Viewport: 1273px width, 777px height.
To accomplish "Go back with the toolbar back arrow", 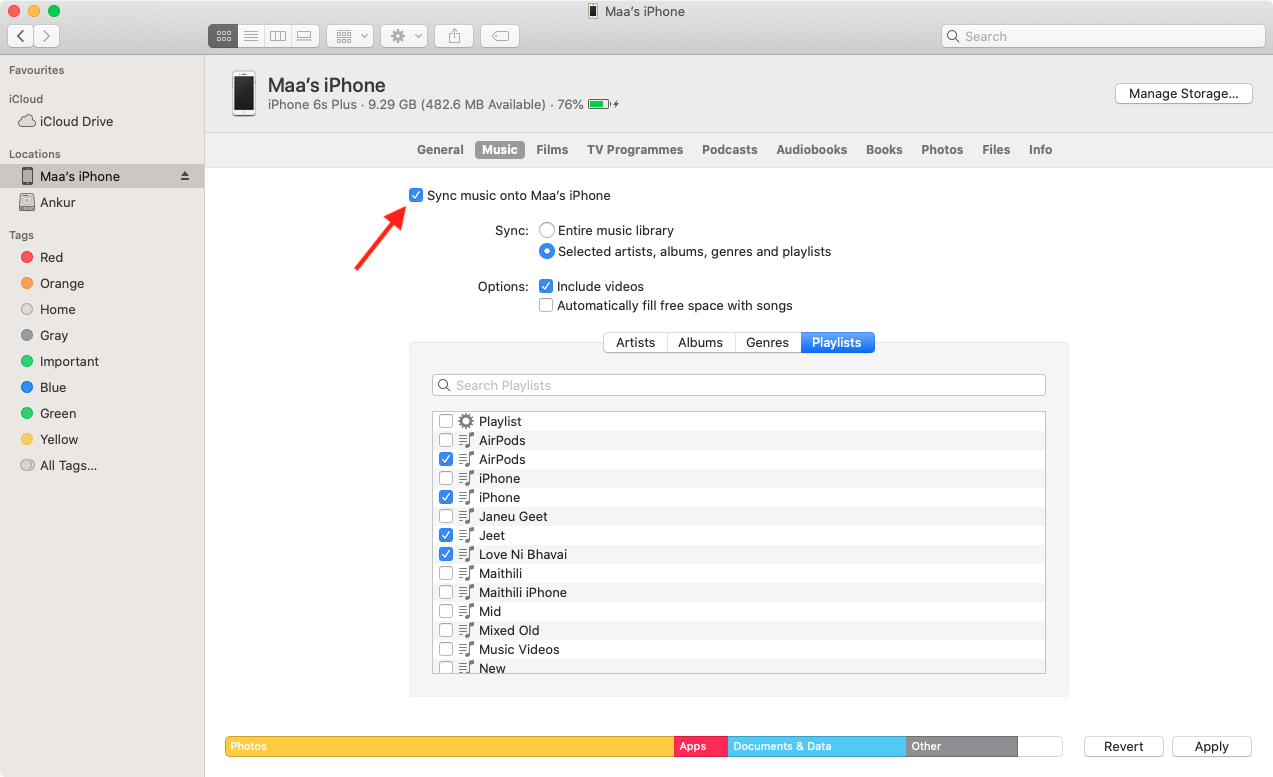I will [x=21, y=36].
